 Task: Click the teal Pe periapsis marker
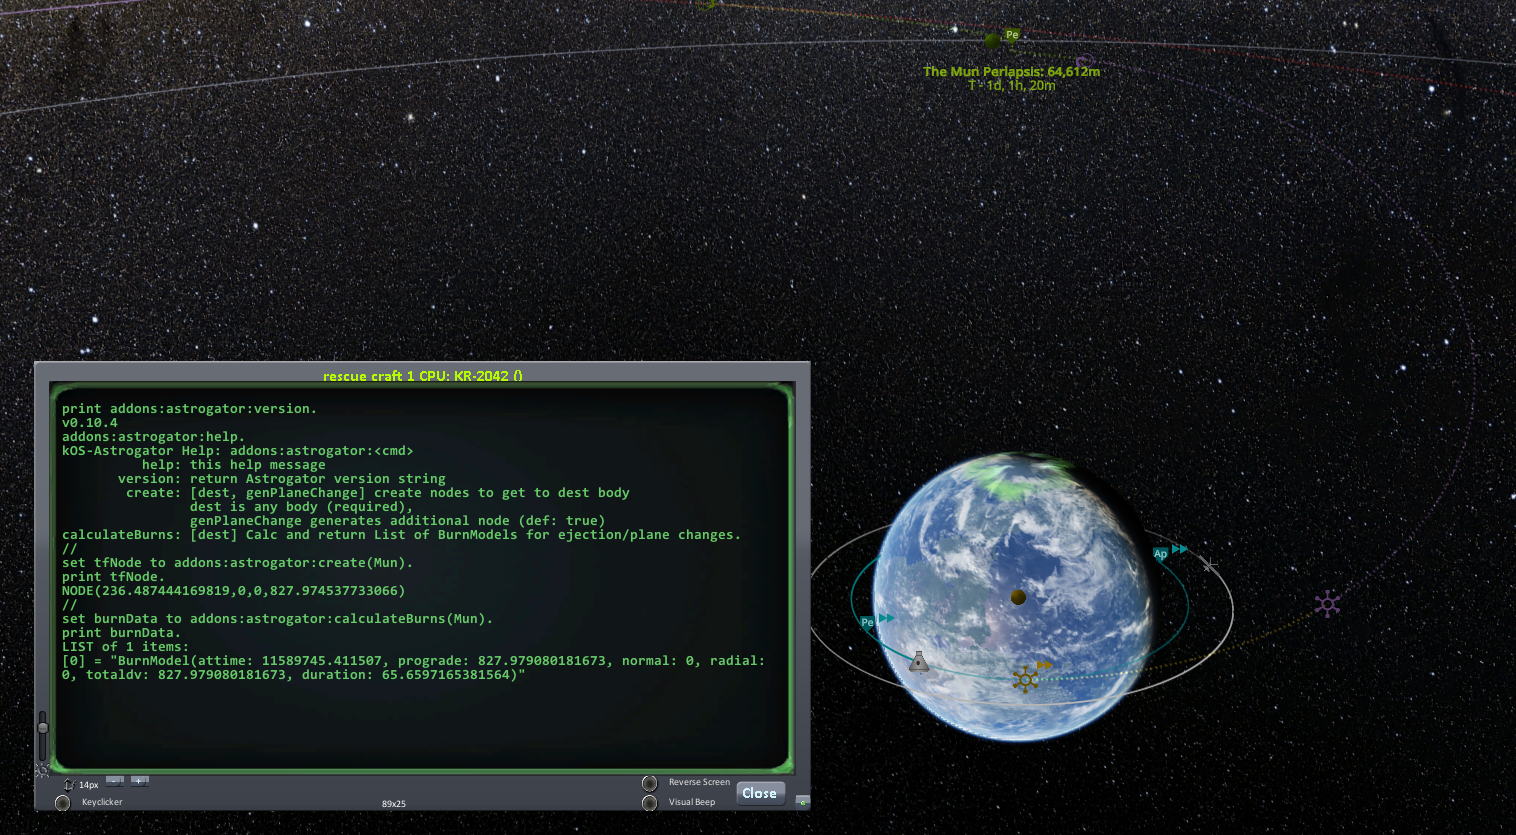click(867, 622)
